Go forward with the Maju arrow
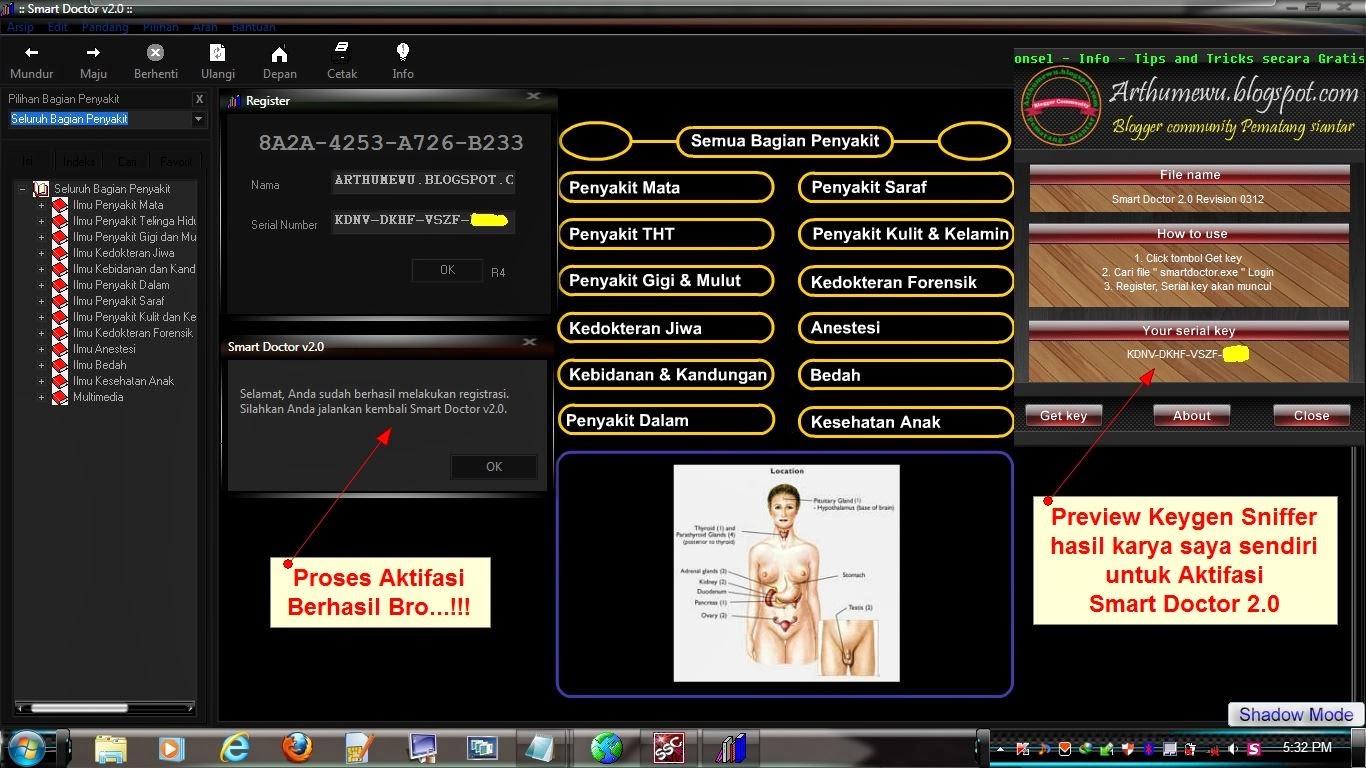Viewport: 1366px width, 768px height. [x=93, y=53]
